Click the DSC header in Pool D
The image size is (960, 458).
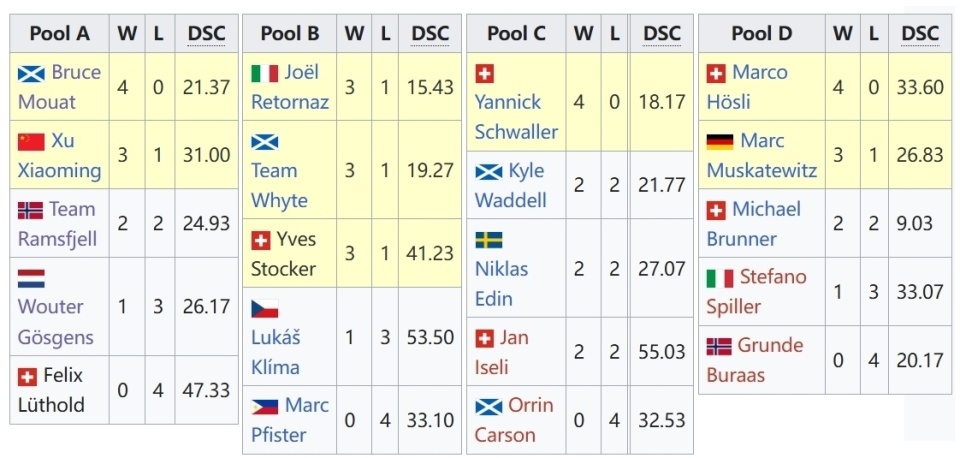(920, 33)
